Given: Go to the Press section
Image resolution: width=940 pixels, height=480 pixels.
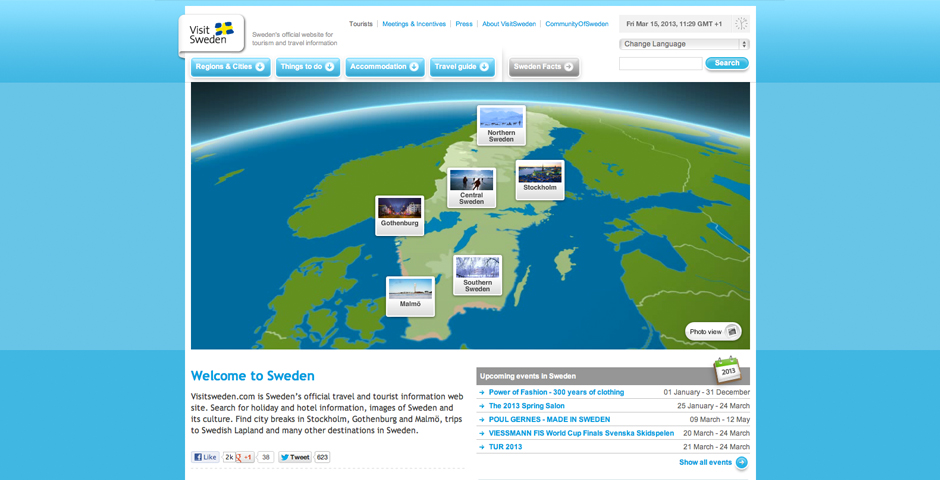Looking at the screenshot, I should 464,24.
